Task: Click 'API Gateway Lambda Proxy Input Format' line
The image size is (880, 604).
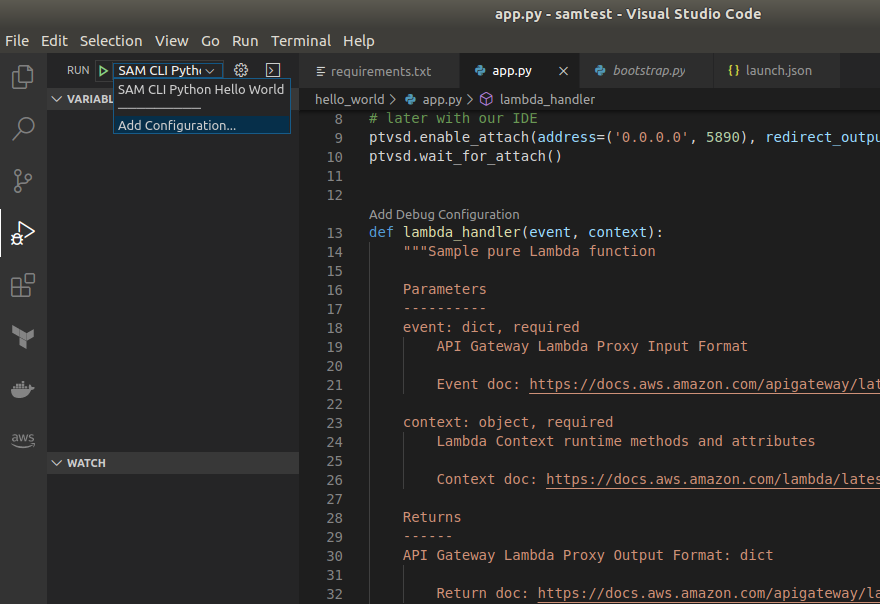Action: pos(592,346)
